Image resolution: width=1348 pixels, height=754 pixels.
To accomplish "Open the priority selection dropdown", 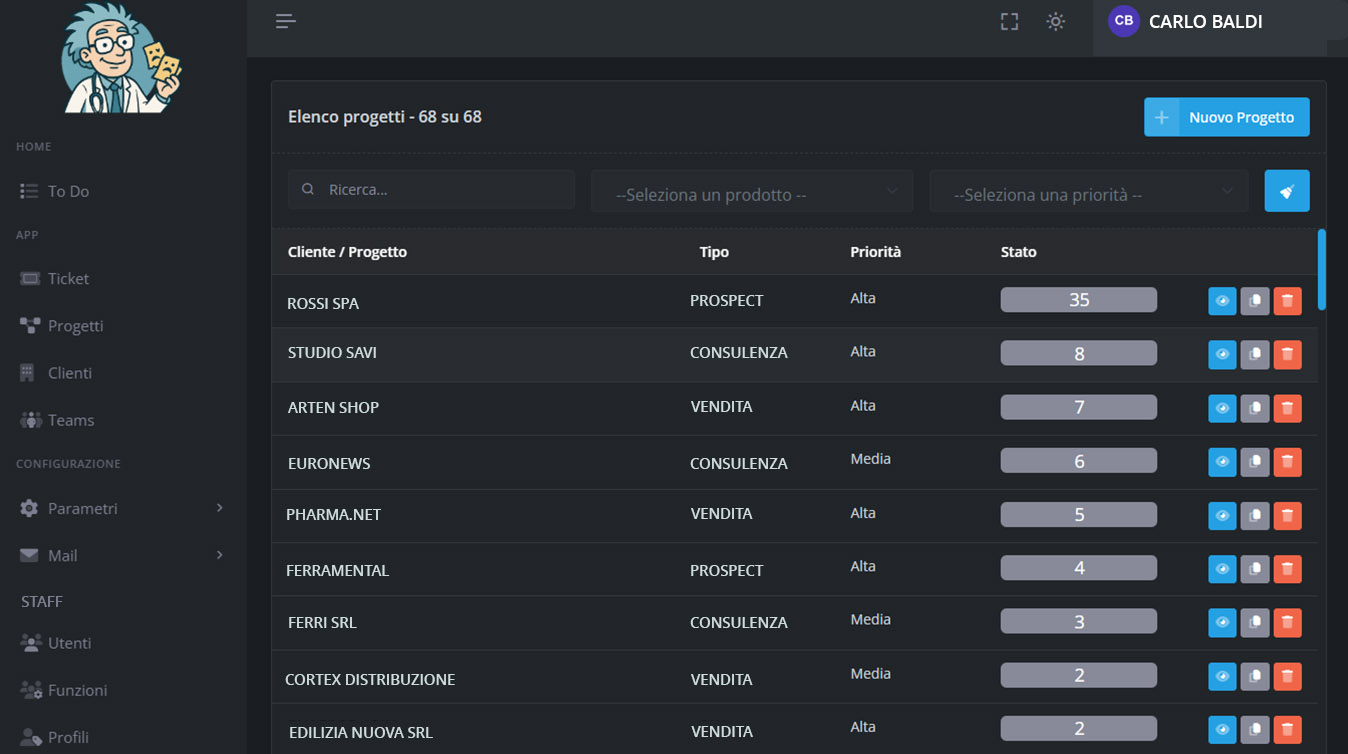I will coord(1088,195).
